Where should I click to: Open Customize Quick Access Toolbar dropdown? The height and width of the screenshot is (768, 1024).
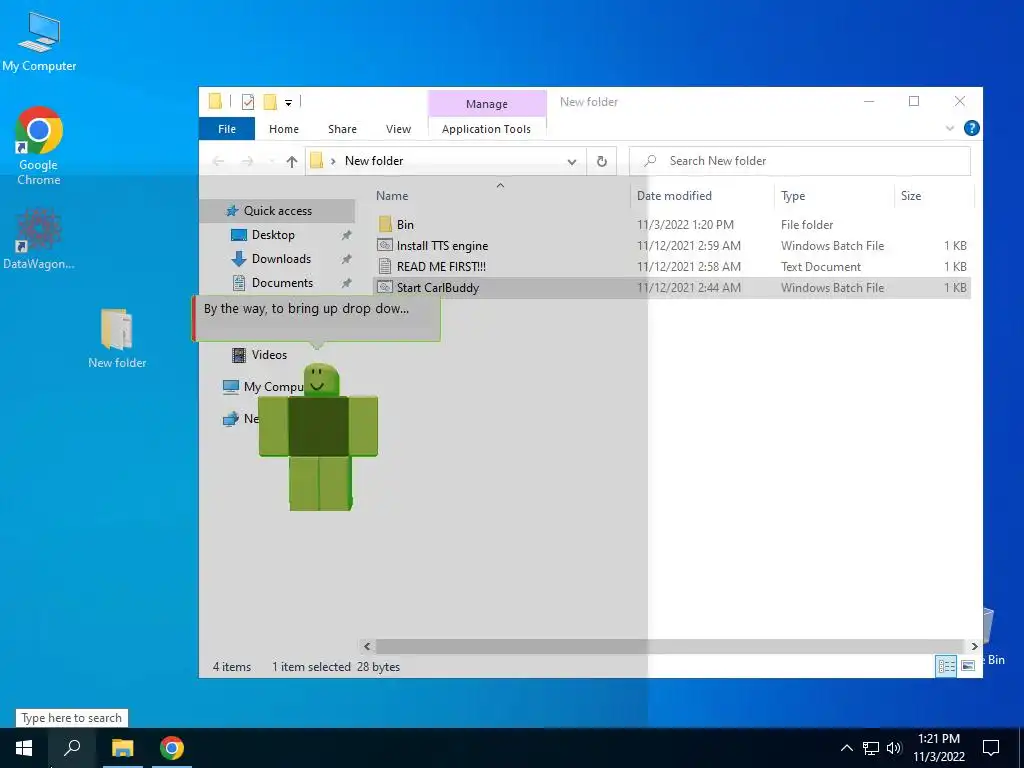point(288,103)
